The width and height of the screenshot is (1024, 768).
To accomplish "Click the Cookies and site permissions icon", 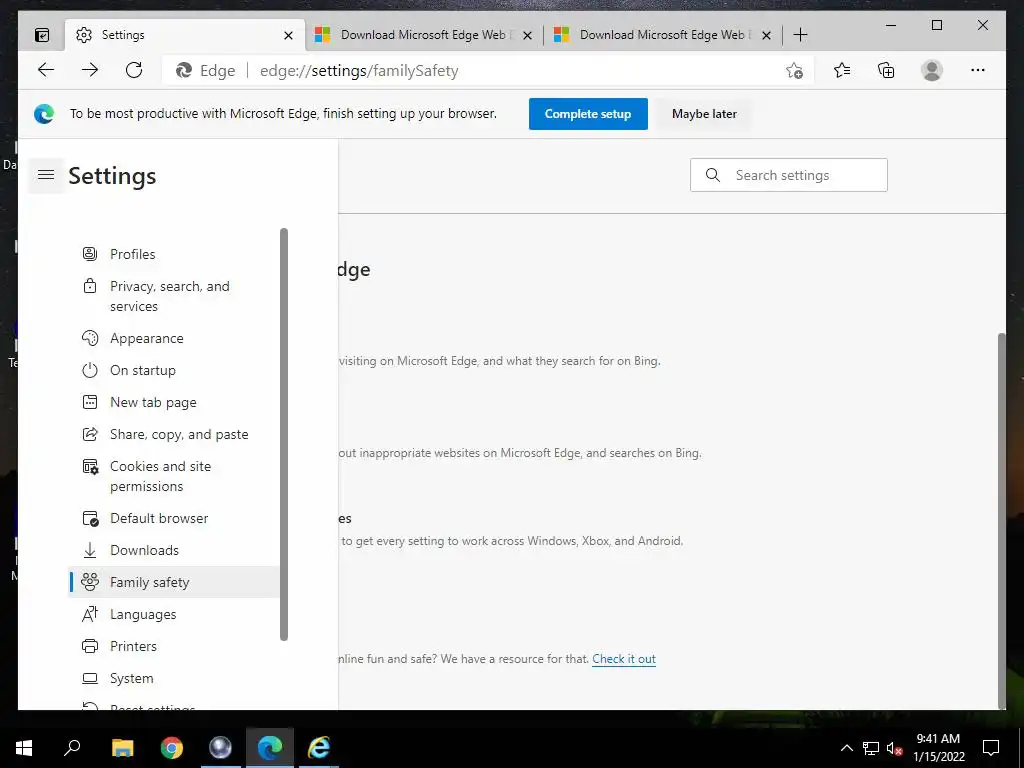I will point(90,466).
